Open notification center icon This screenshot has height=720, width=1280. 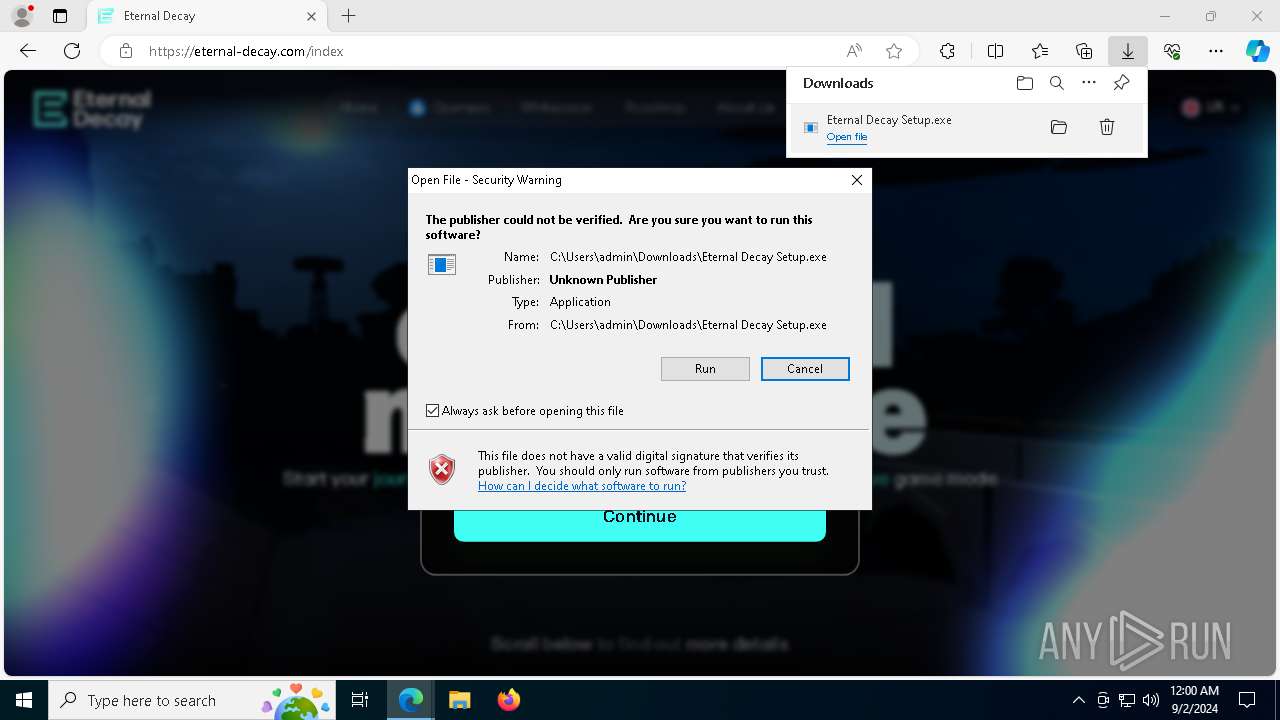[x=1247, y=700]
